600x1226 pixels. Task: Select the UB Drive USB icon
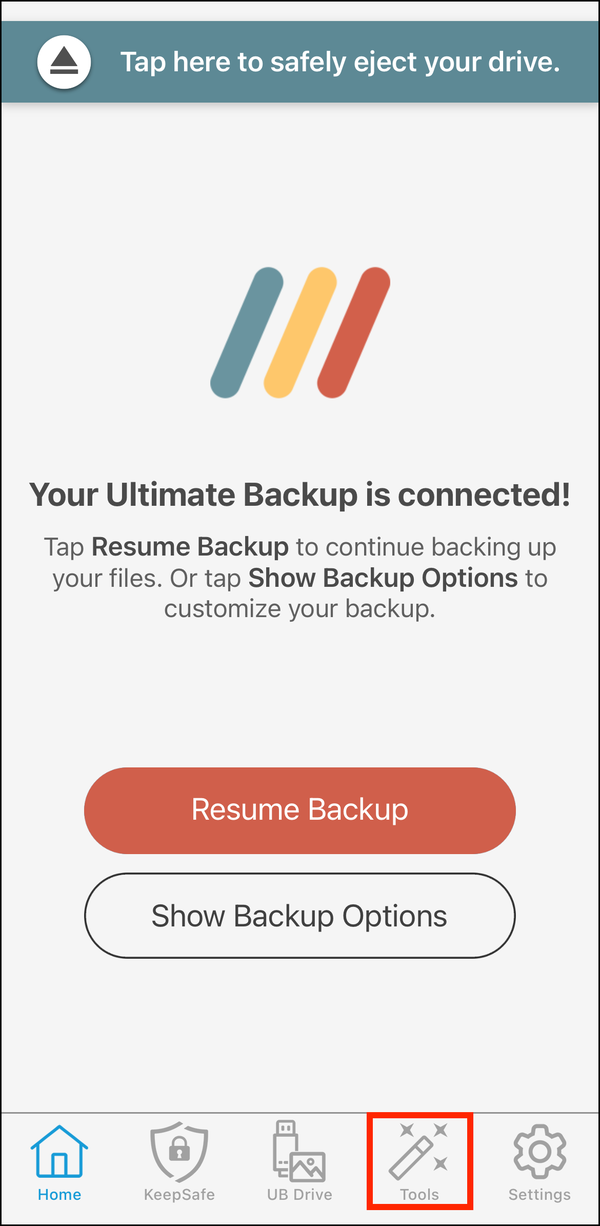click(299, 1151)
